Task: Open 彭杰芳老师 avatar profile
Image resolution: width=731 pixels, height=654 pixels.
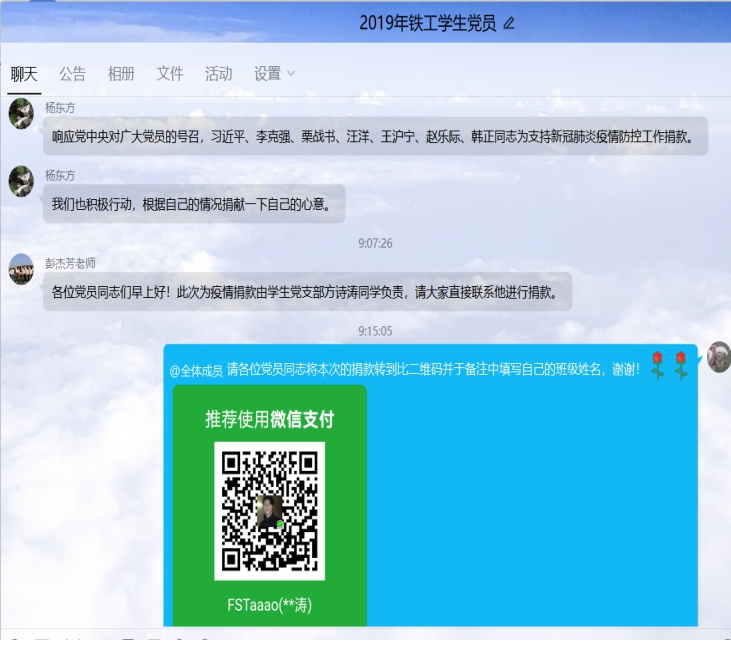Action: tap(21, 269)
